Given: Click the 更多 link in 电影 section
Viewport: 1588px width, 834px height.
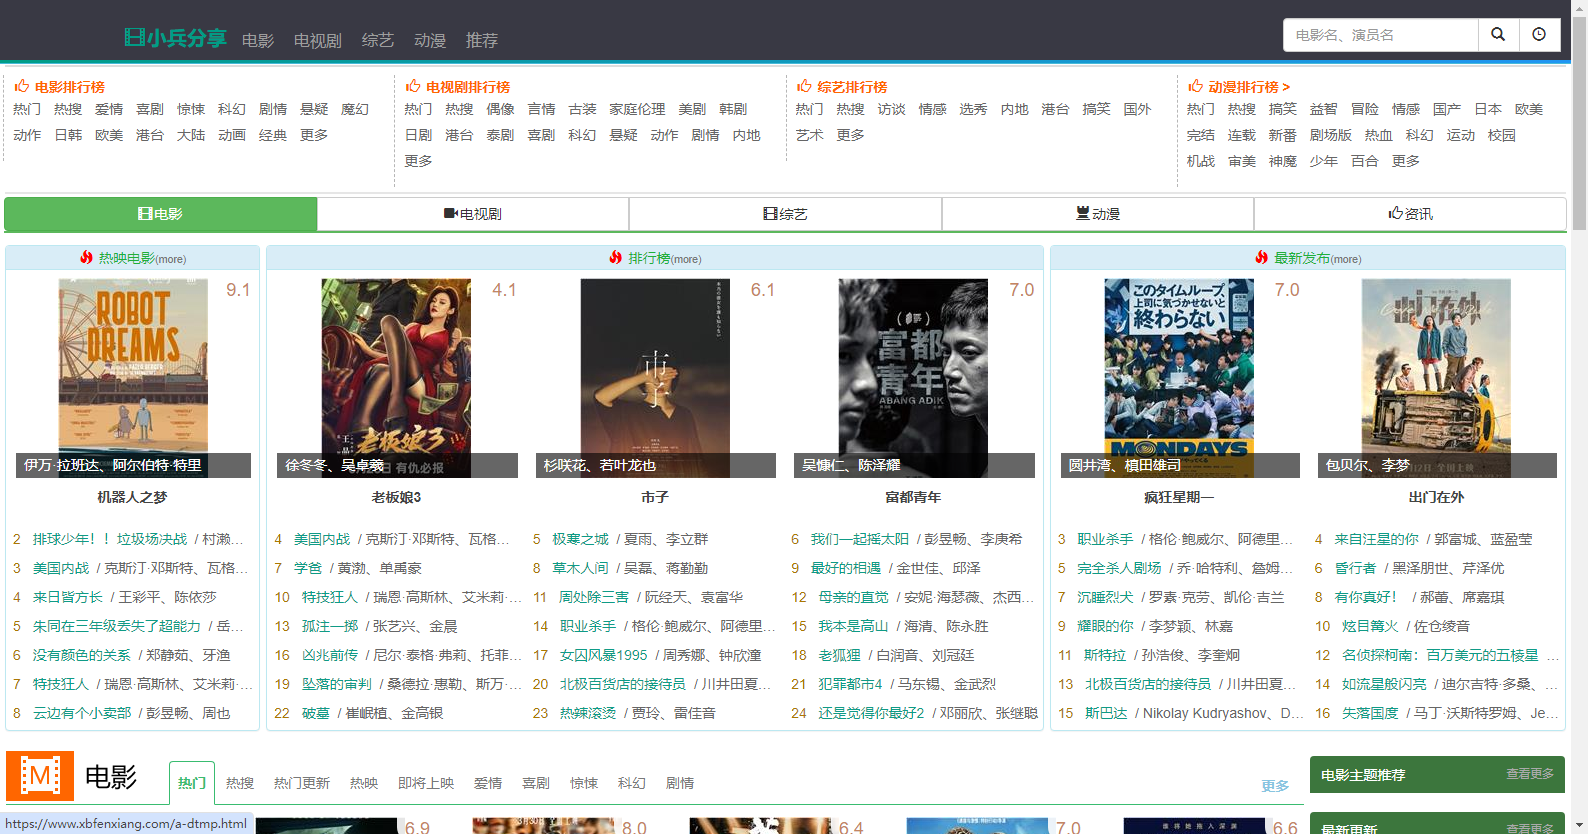Looking at the screenshot, I should [x=1275, y=786].
